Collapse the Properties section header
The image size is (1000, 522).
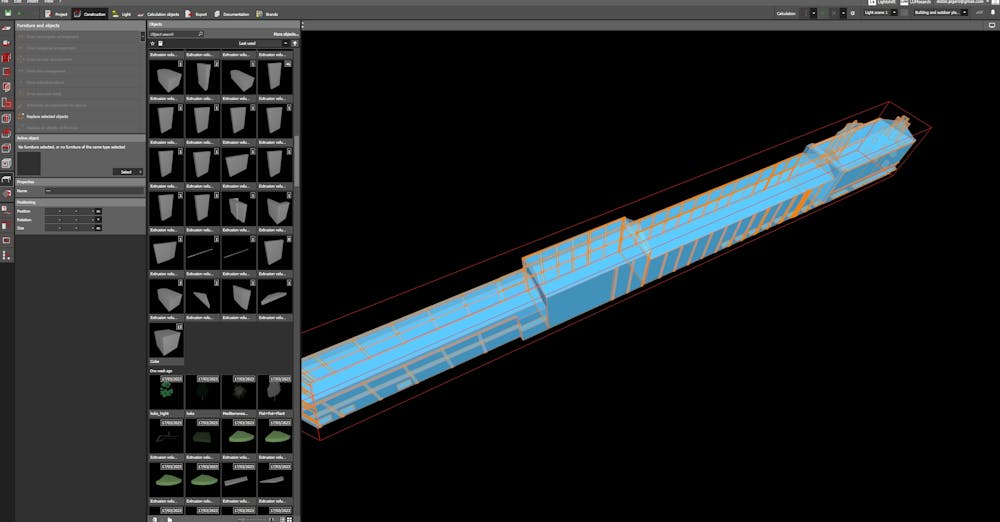point(80,182)
